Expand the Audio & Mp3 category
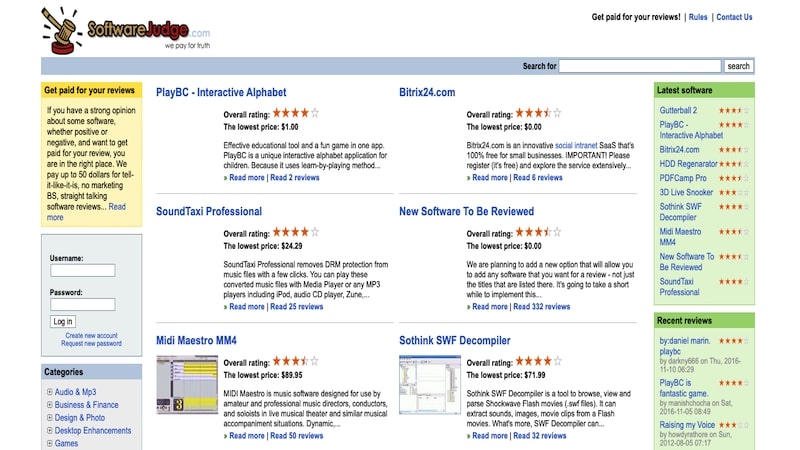 point(49,392)
